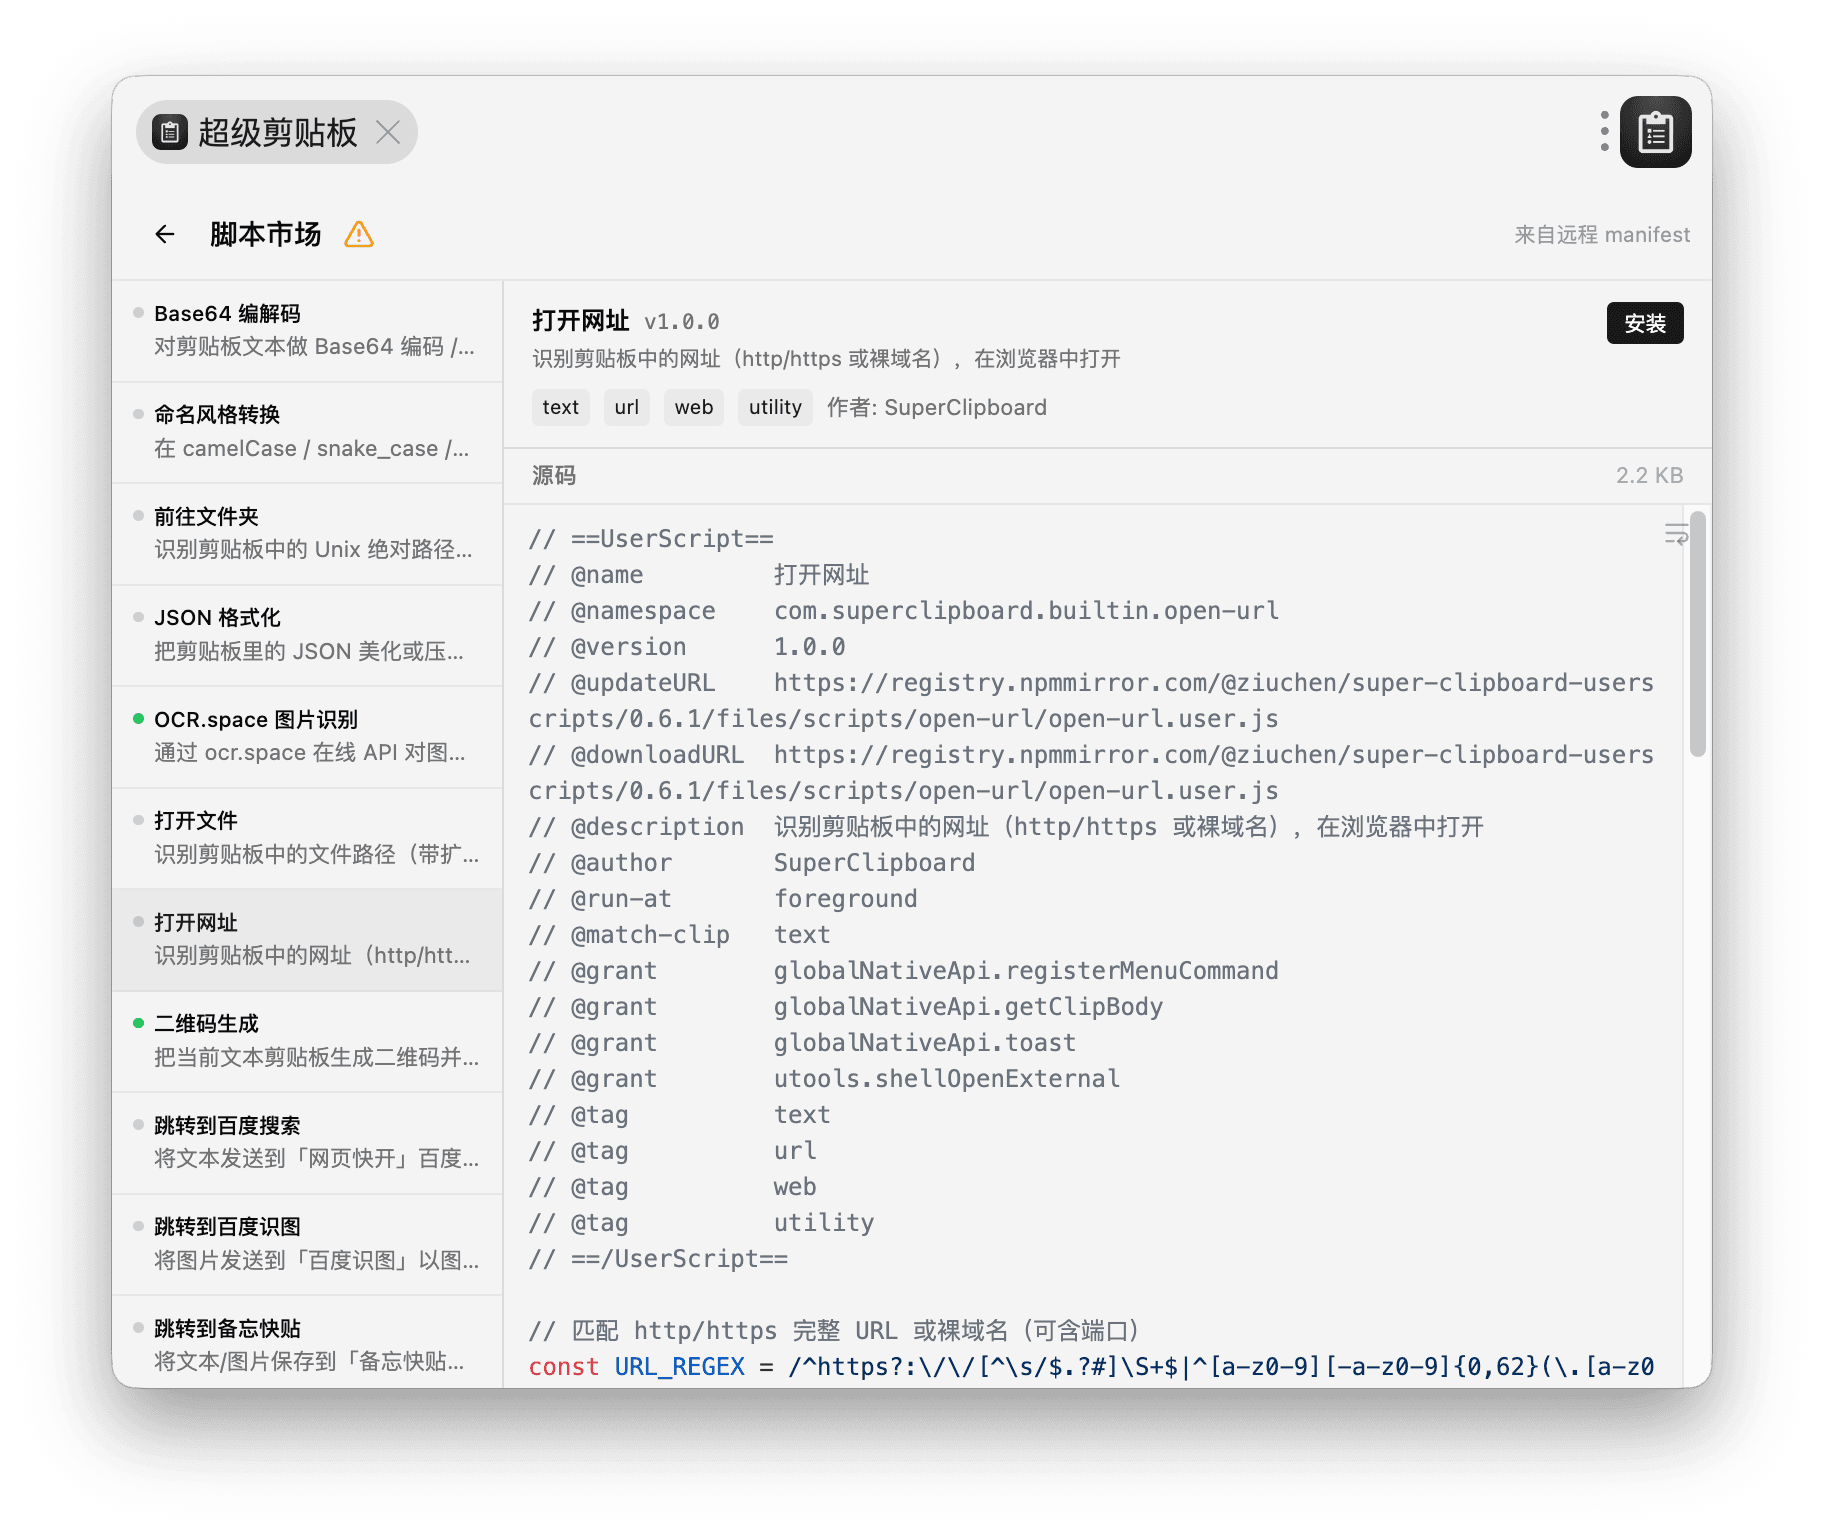Image resolution: width=1824 pixels, height=1536 pixels.
Task: Select 二维码生成 script
Action: tap(307, 1041)
